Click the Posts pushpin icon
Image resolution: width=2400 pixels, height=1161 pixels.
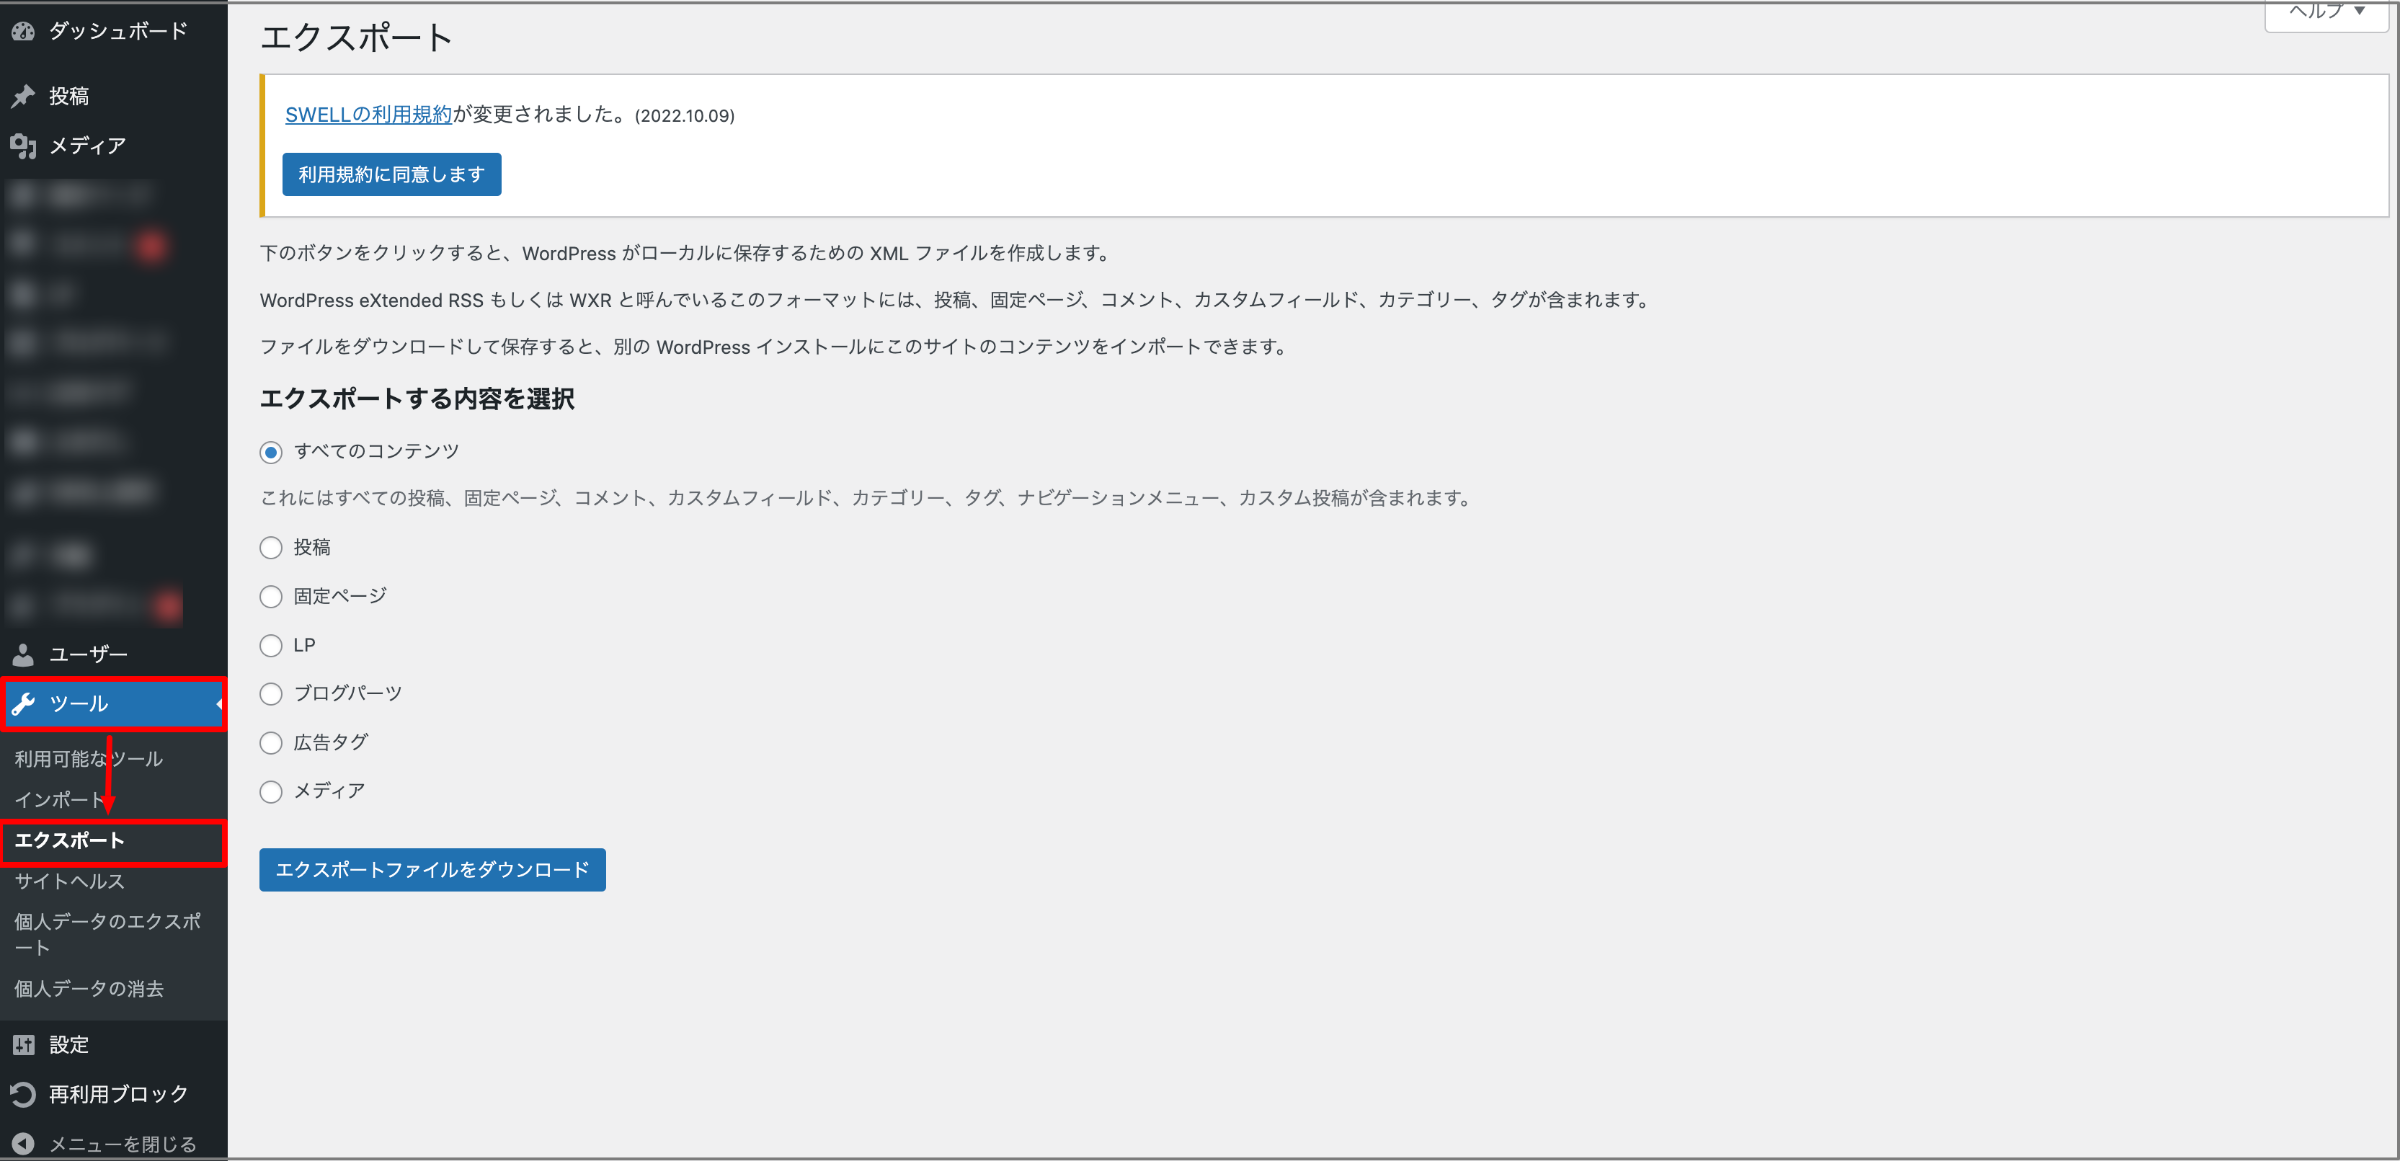coord(23,96)
